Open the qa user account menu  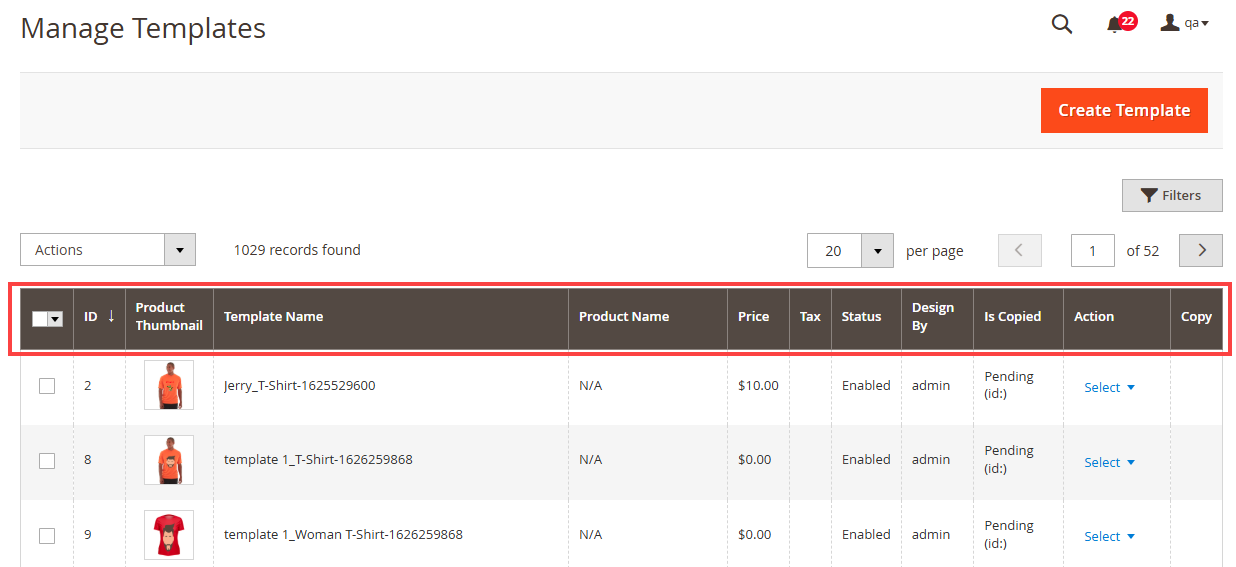click(x=1185, y=23)
